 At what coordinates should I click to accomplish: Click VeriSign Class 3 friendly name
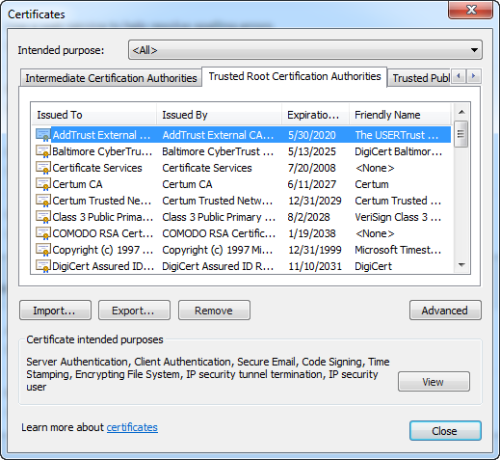398,217
